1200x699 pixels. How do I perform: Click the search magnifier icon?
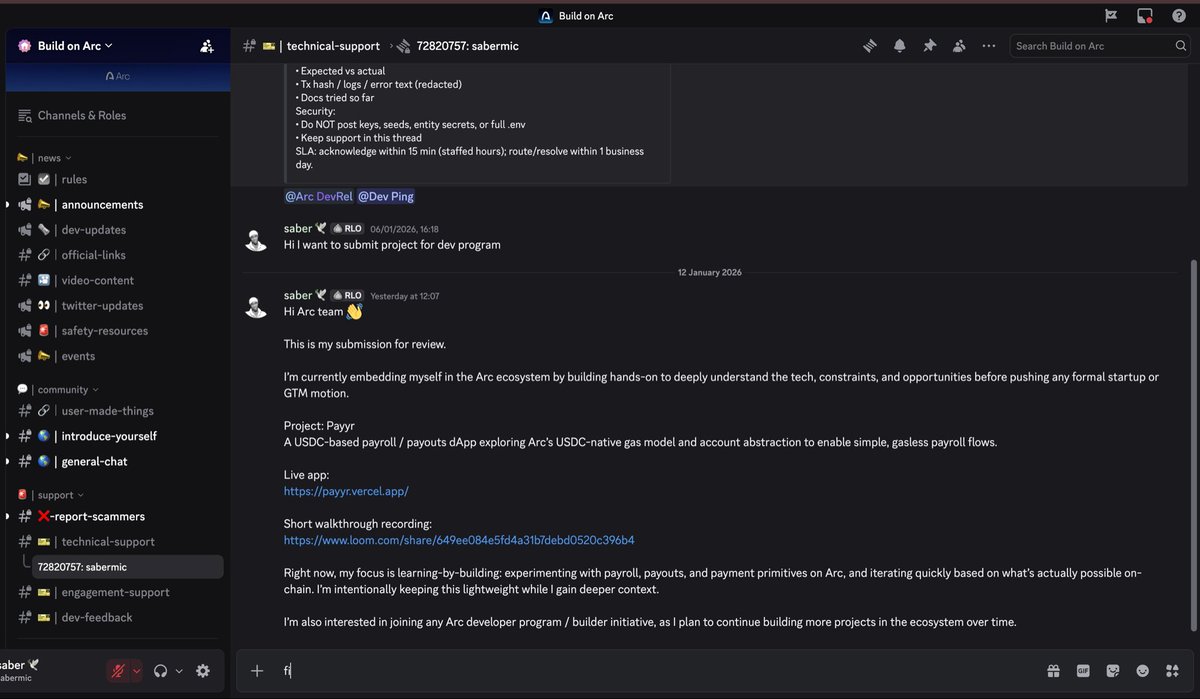1181,46
